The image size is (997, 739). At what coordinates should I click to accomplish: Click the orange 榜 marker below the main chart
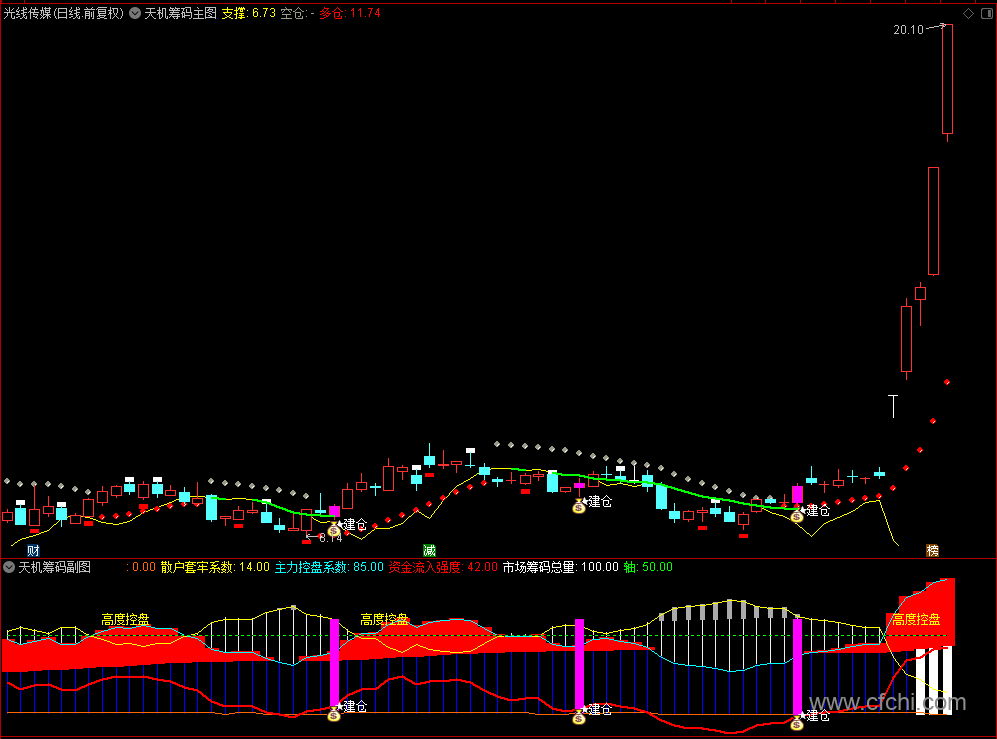point(932,551)
